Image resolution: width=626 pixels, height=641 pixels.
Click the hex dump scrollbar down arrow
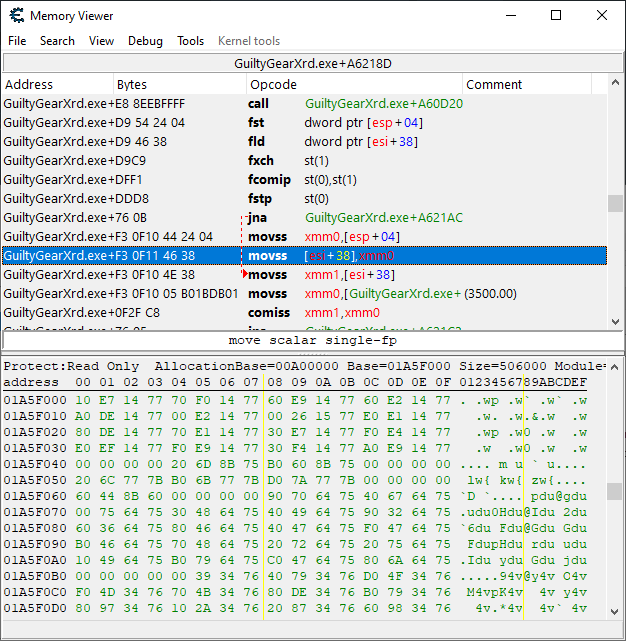(x=616, y=611)
